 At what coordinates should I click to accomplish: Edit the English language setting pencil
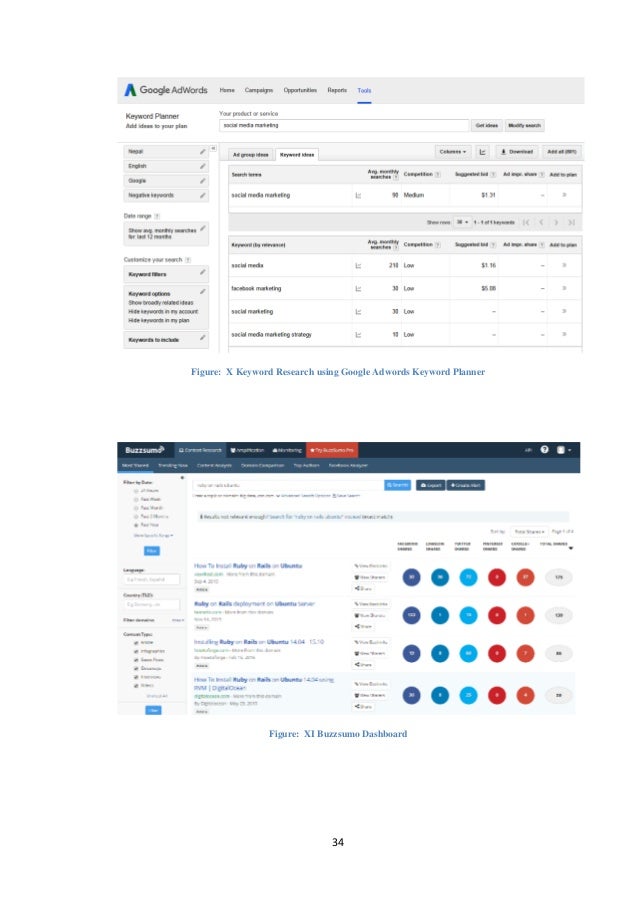[203, 166]
